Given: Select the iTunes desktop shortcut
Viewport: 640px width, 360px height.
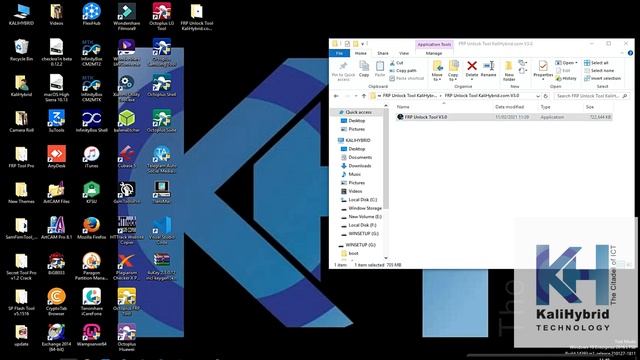Looking at the screenshot, I should pos(91,157).
